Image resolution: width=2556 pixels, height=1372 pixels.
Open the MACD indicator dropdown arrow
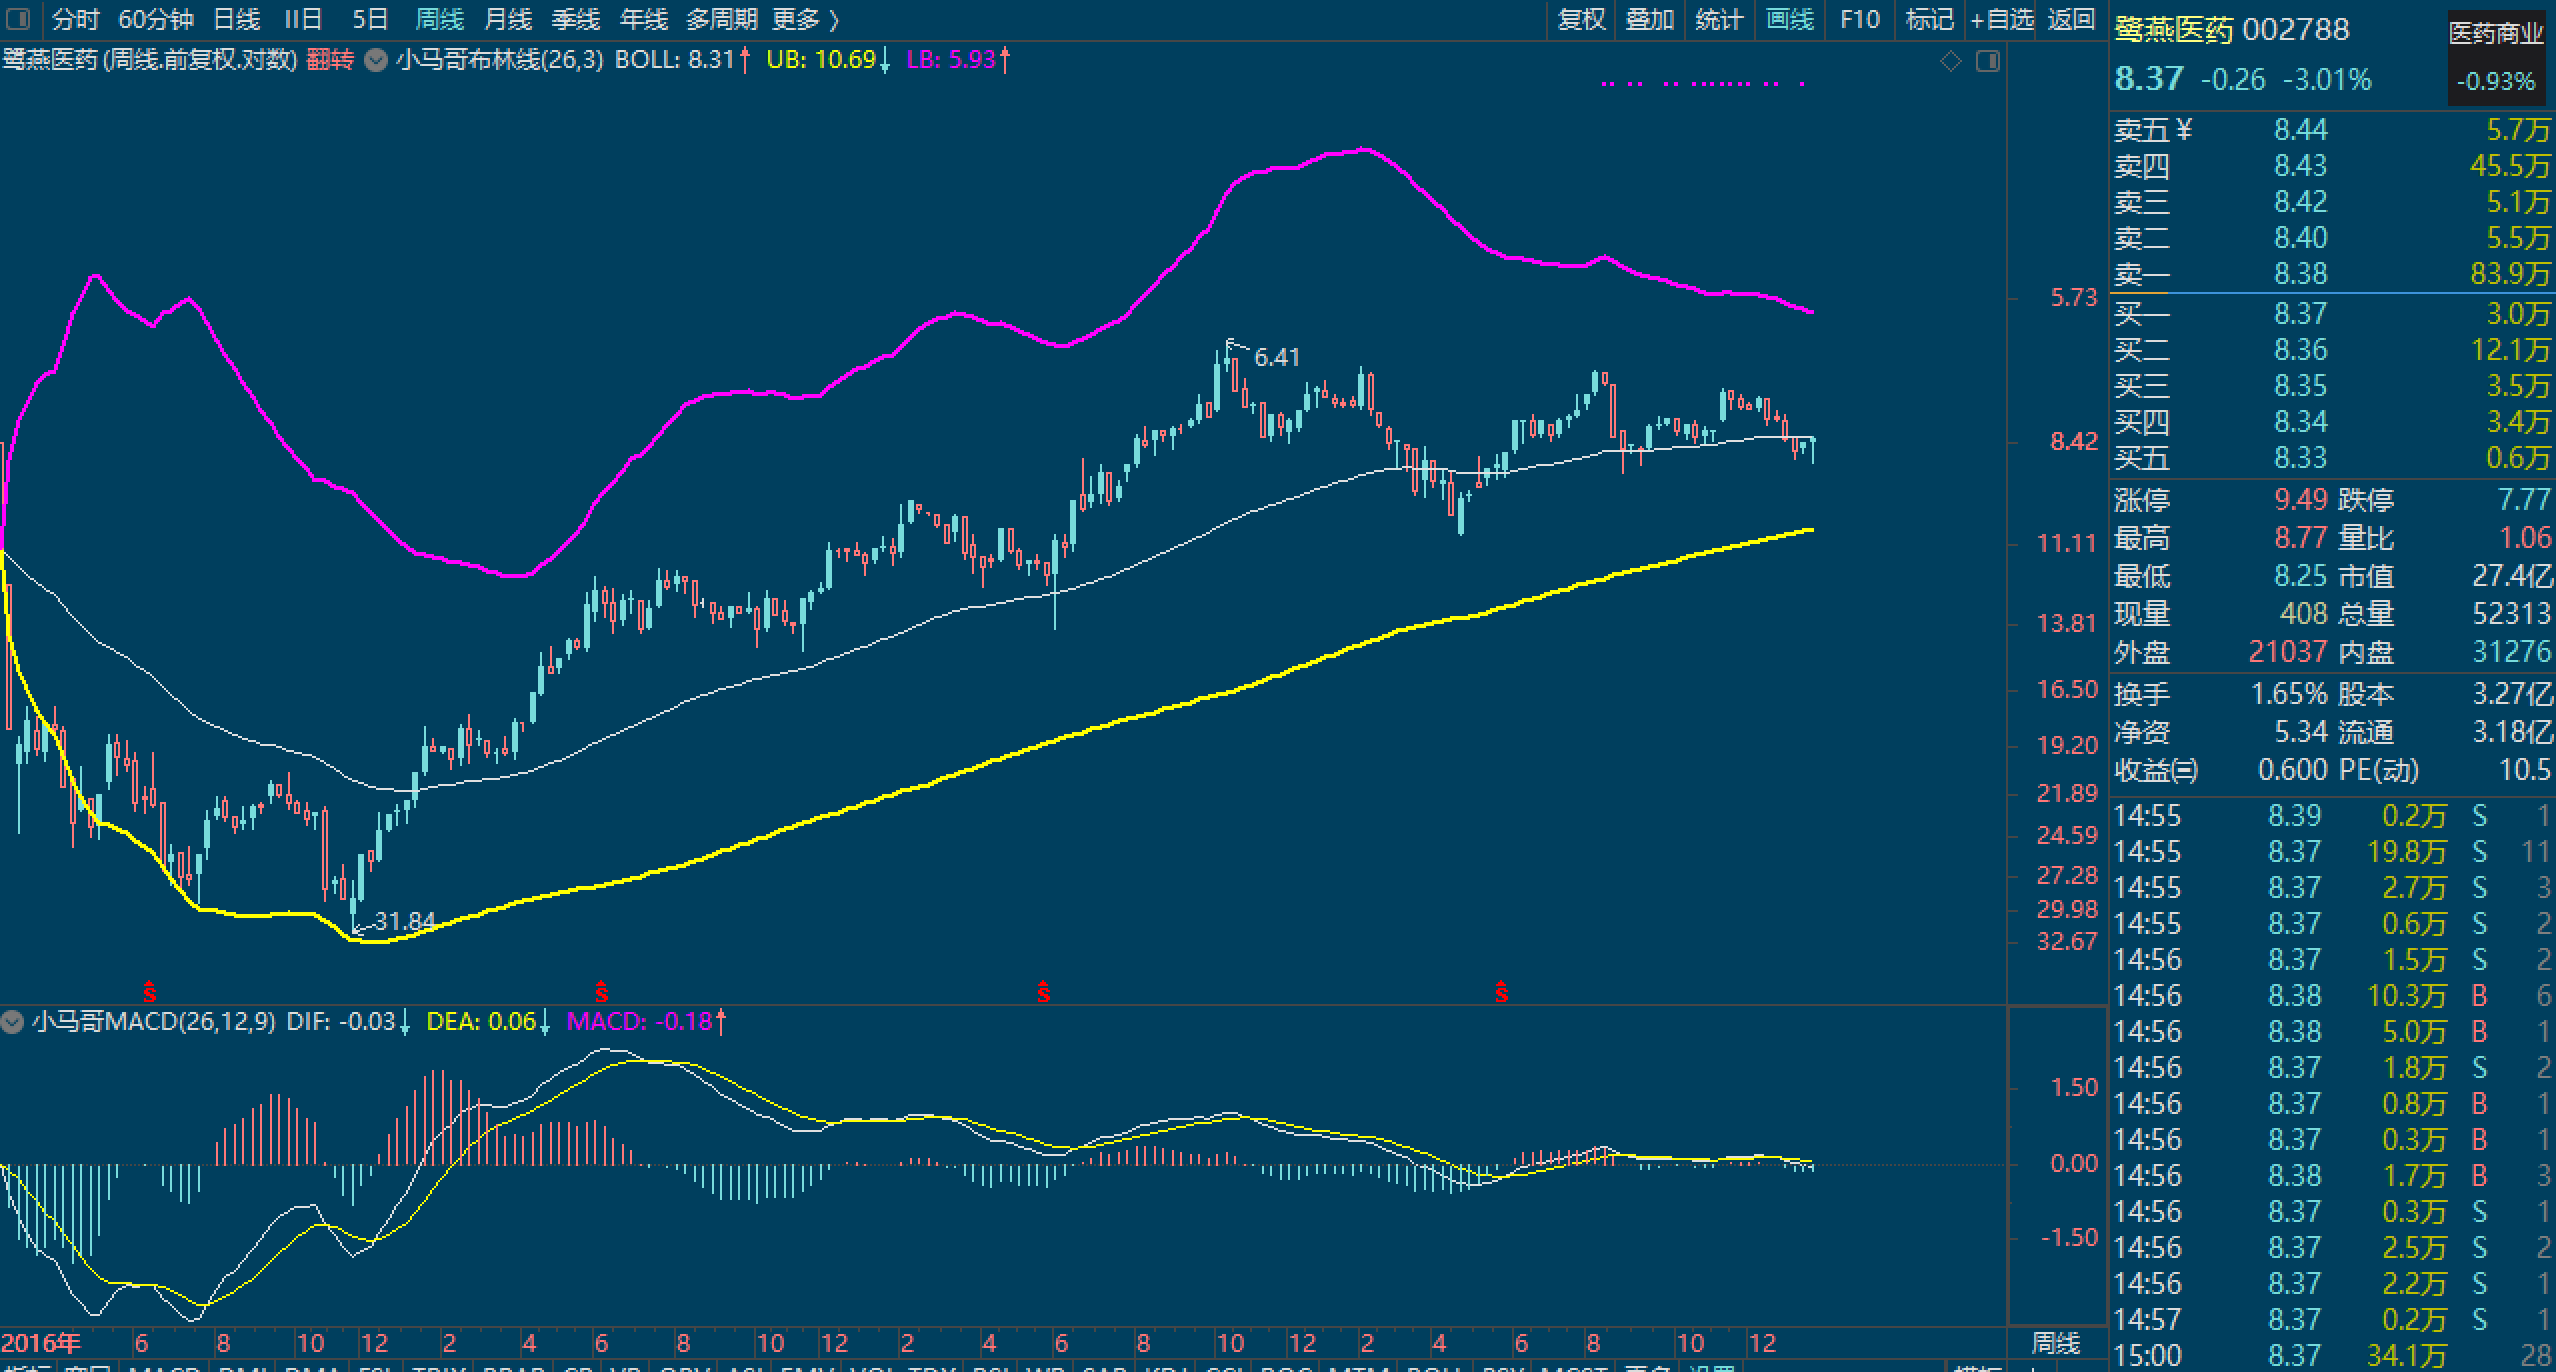click(13, 1022)
